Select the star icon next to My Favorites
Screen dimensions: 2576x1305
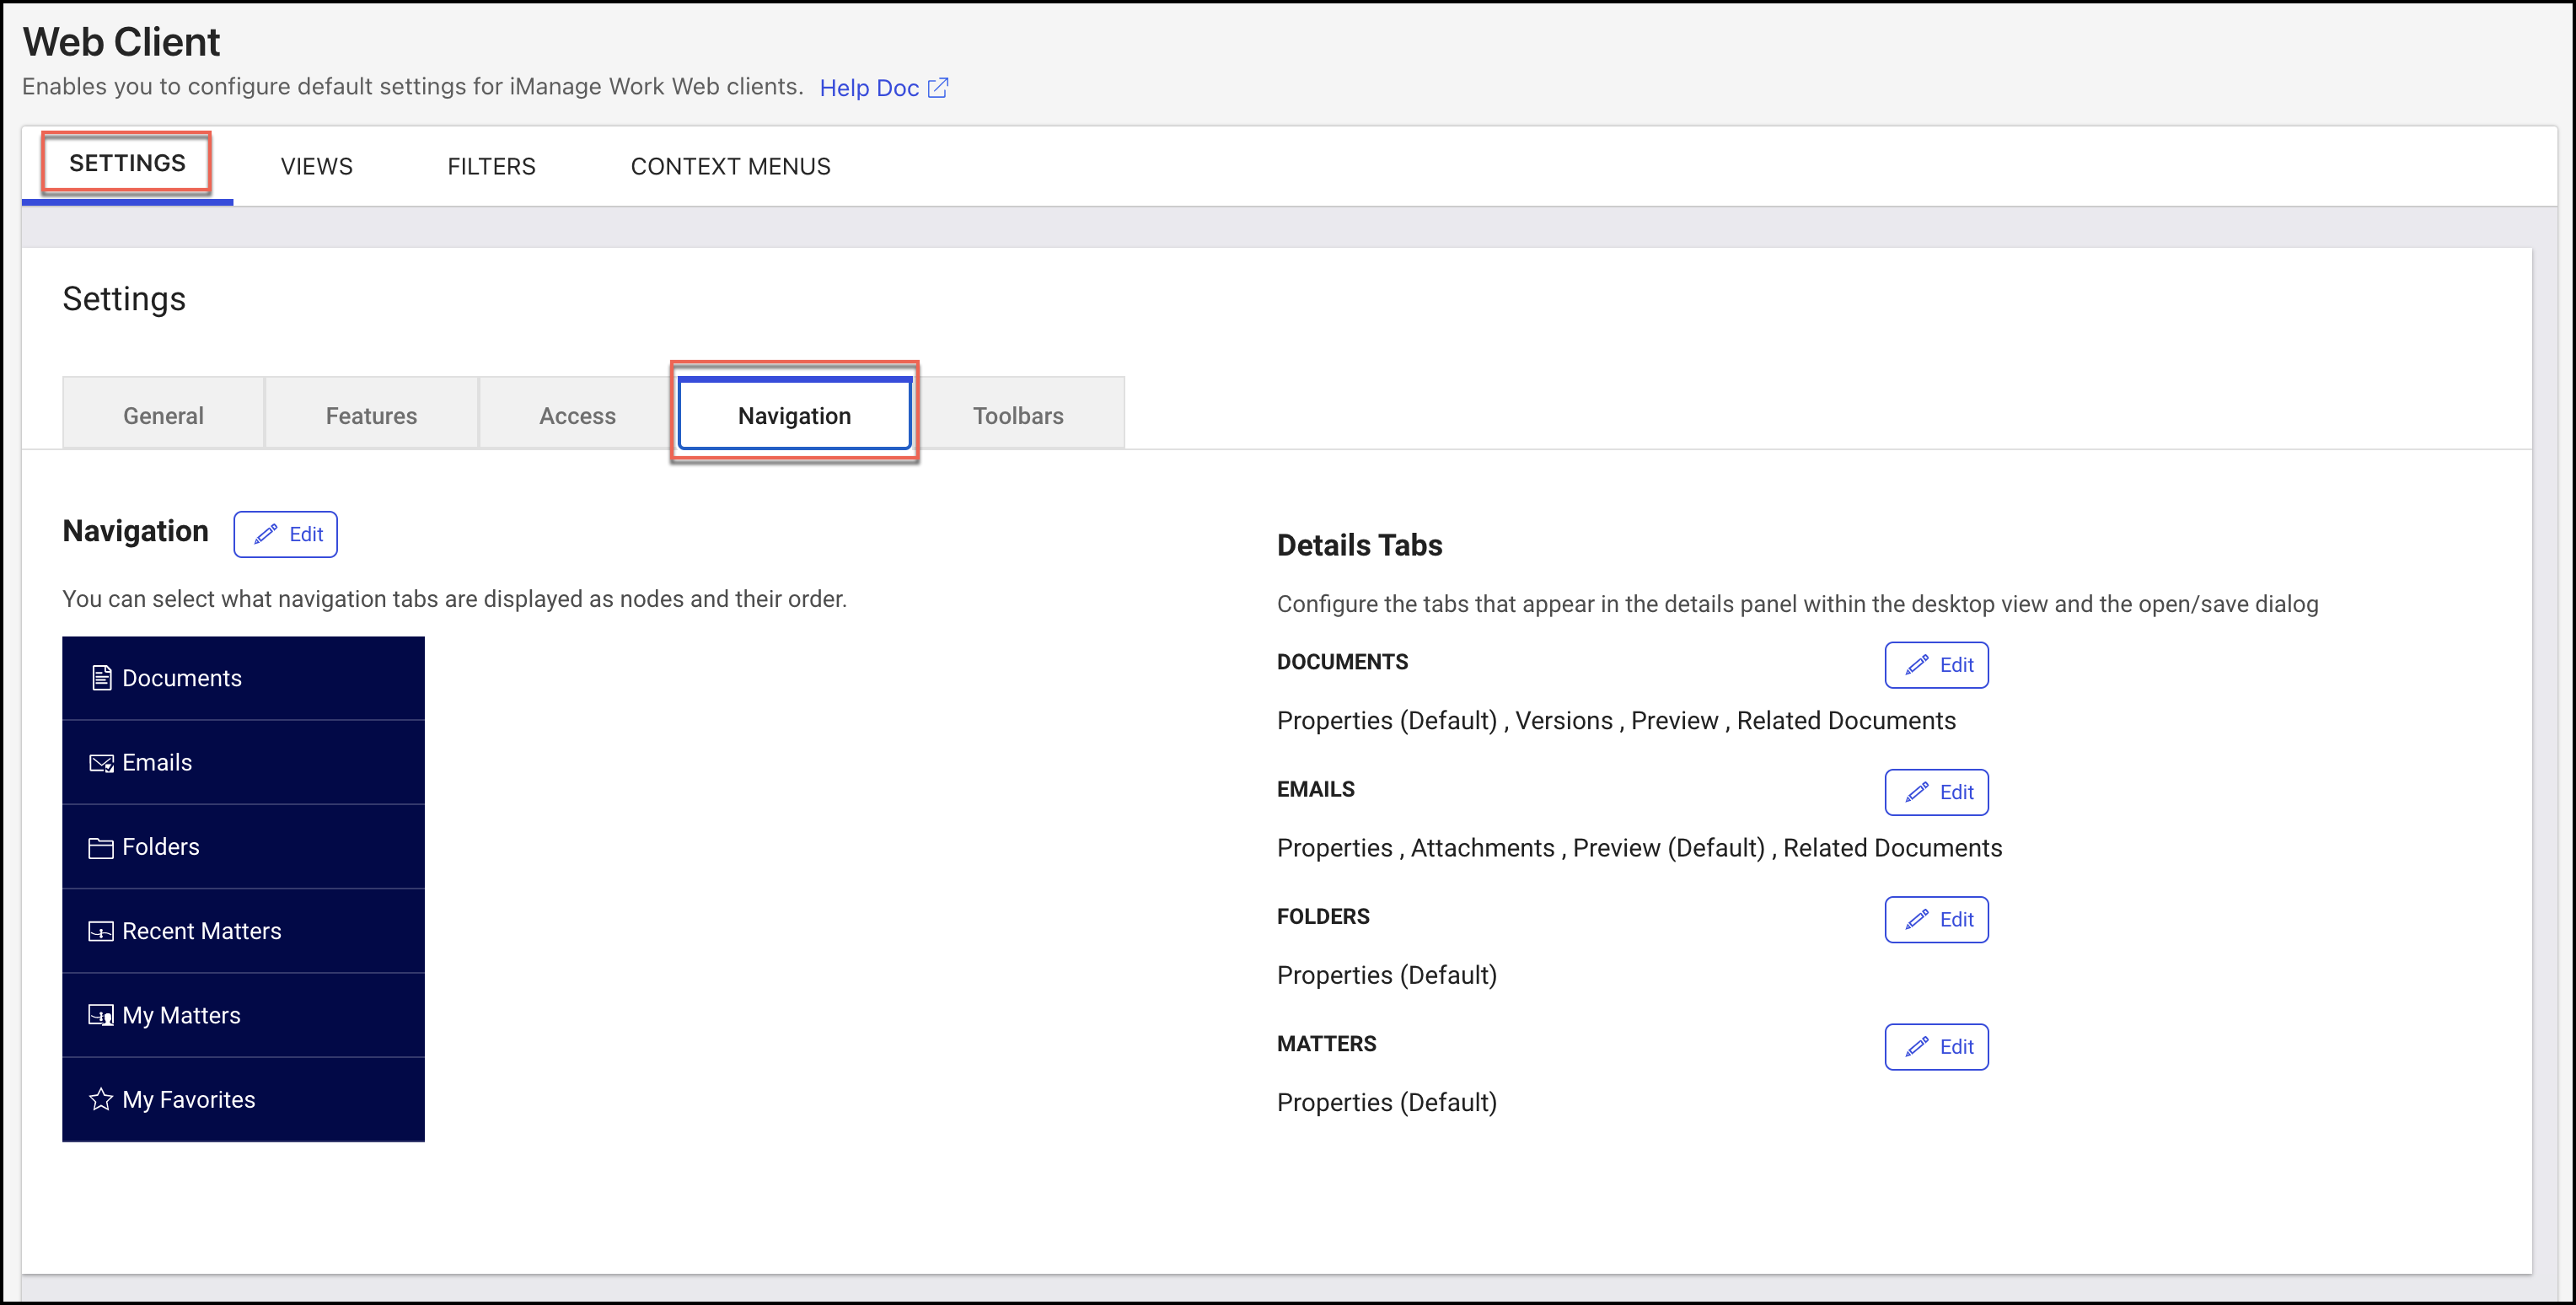pos(101,1099)
